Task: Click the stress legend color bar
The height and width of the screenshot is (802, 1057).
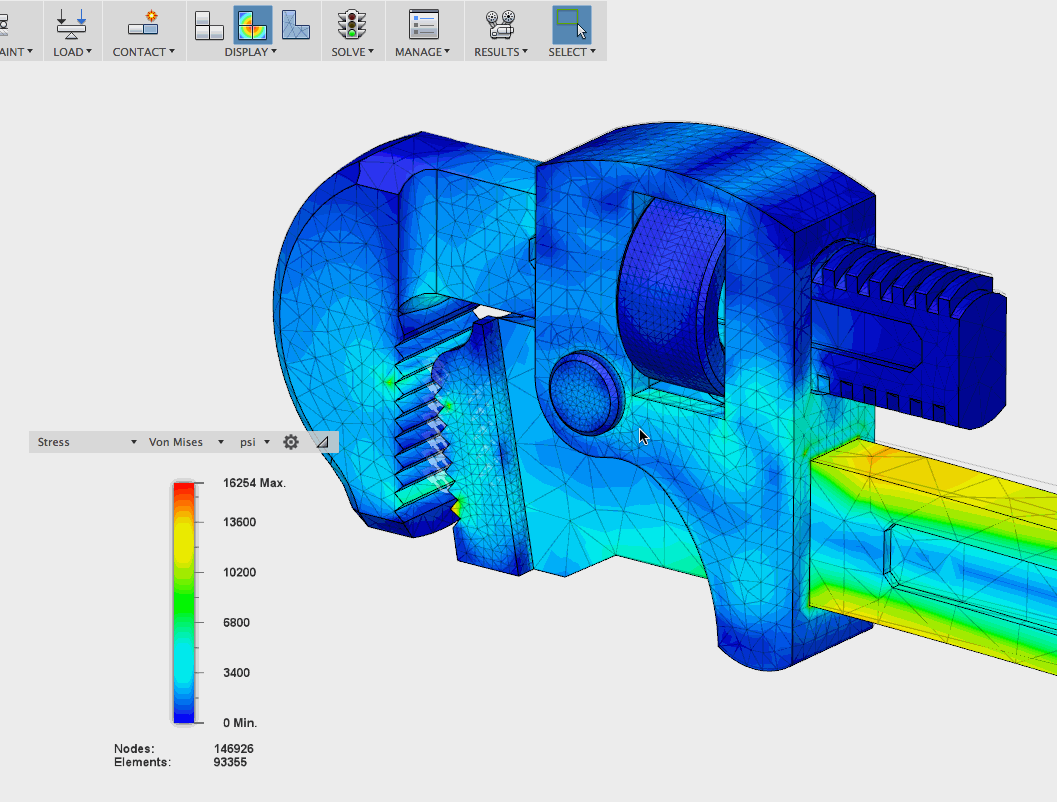Action: [183, 602]
